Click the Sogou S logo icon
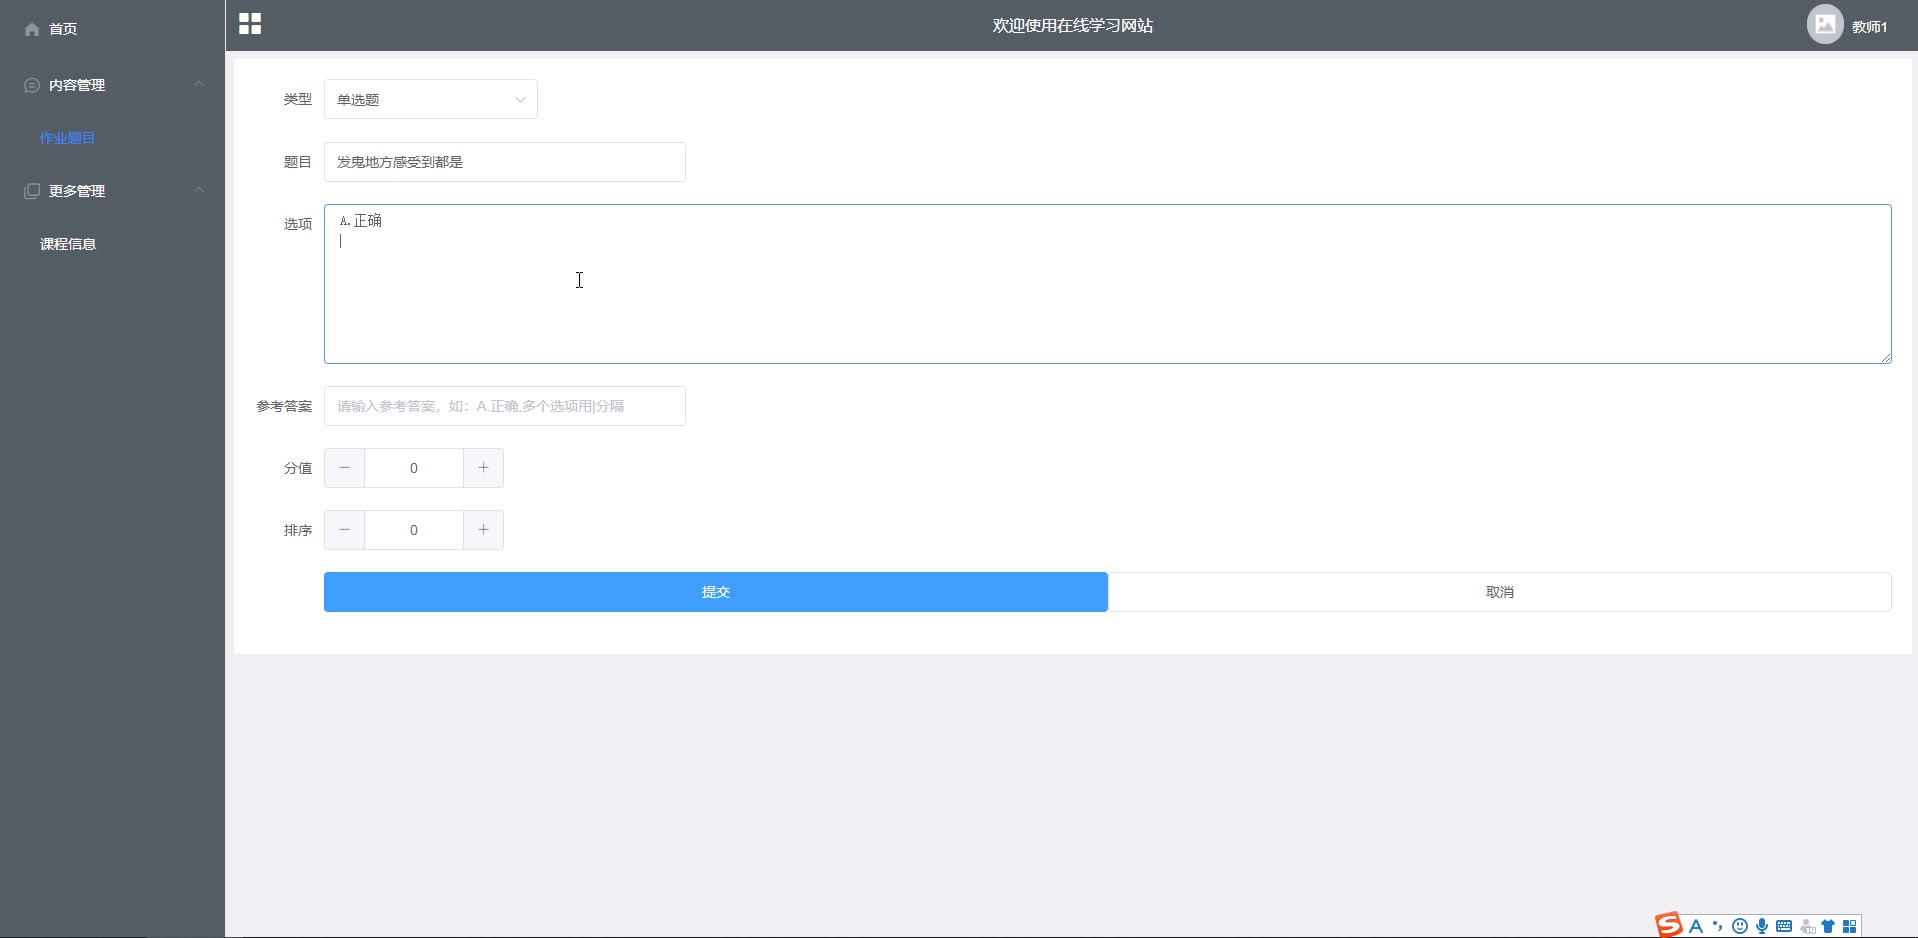1918x938 pixels. (x=1669, y=925)
